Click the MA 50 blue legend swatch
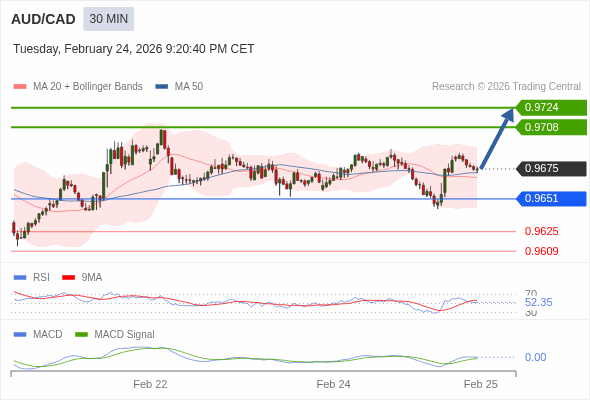Screen dimensions: 590x400 (x=161, y=87)
